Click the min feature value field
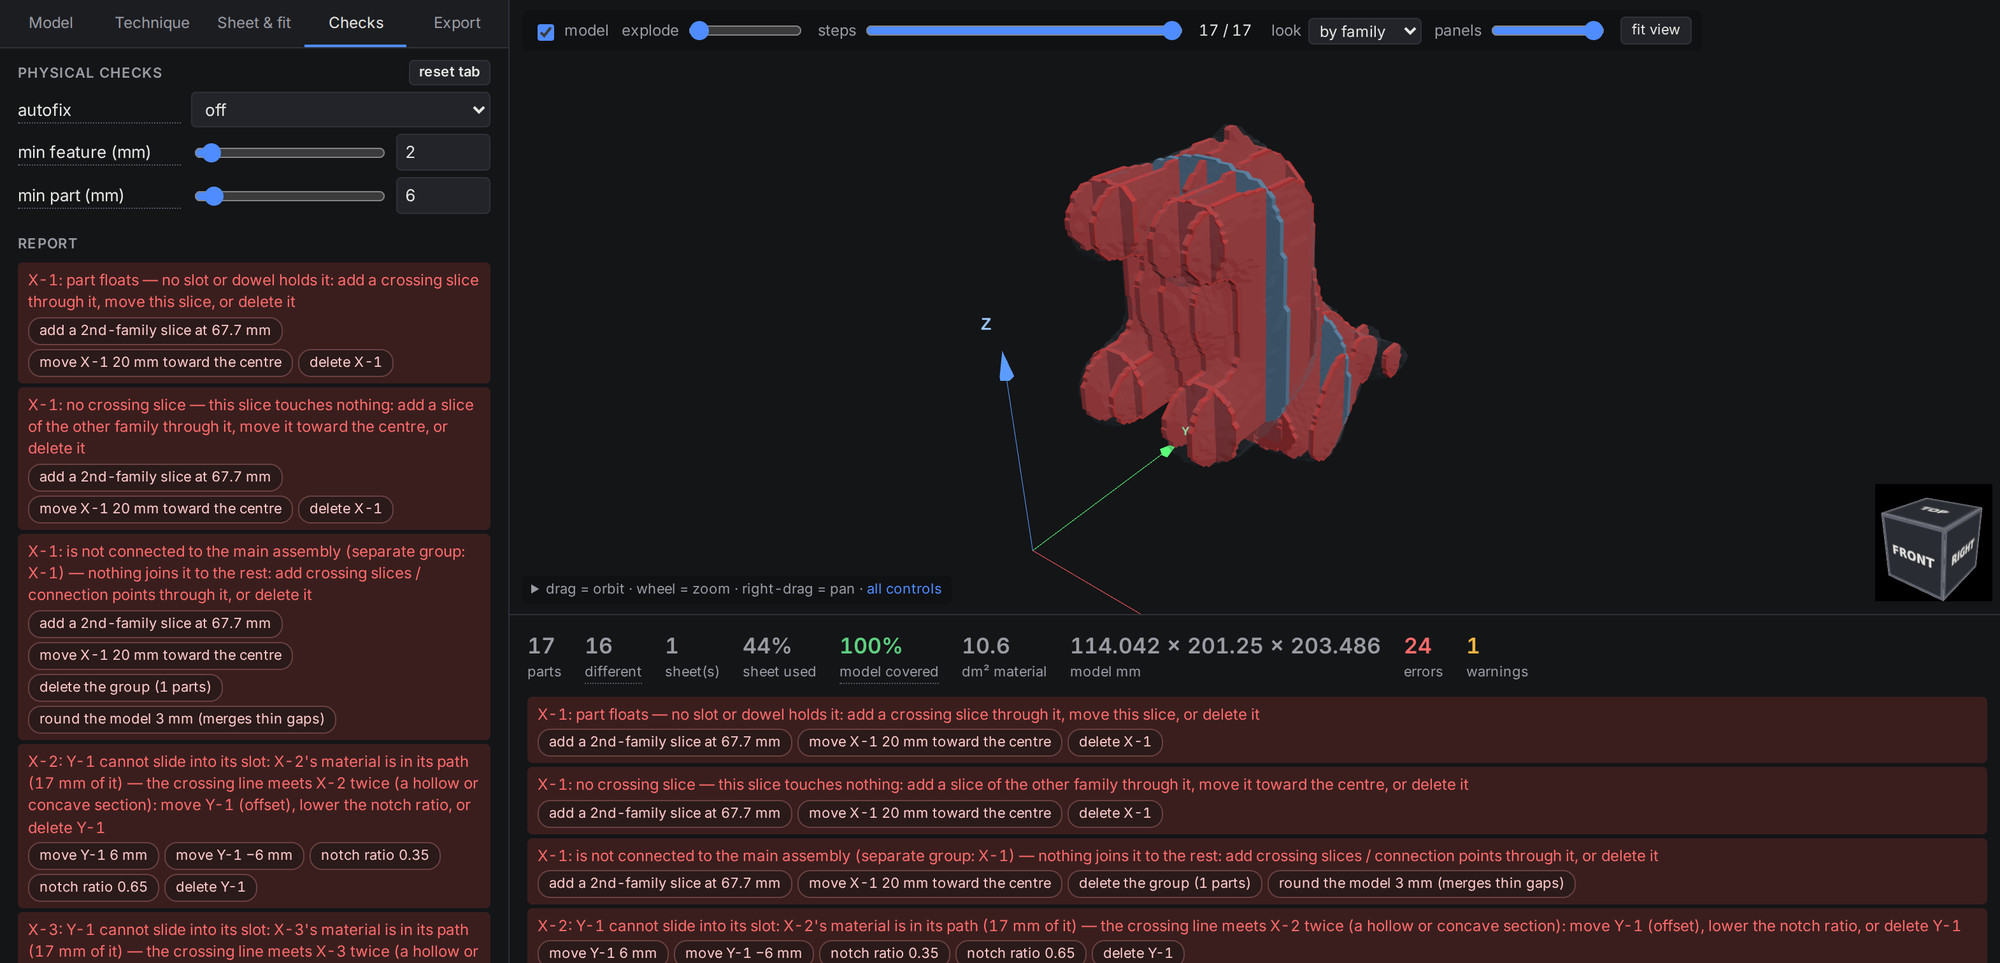2000x963 pixels. pyautogui.click(x=443, y=152)
